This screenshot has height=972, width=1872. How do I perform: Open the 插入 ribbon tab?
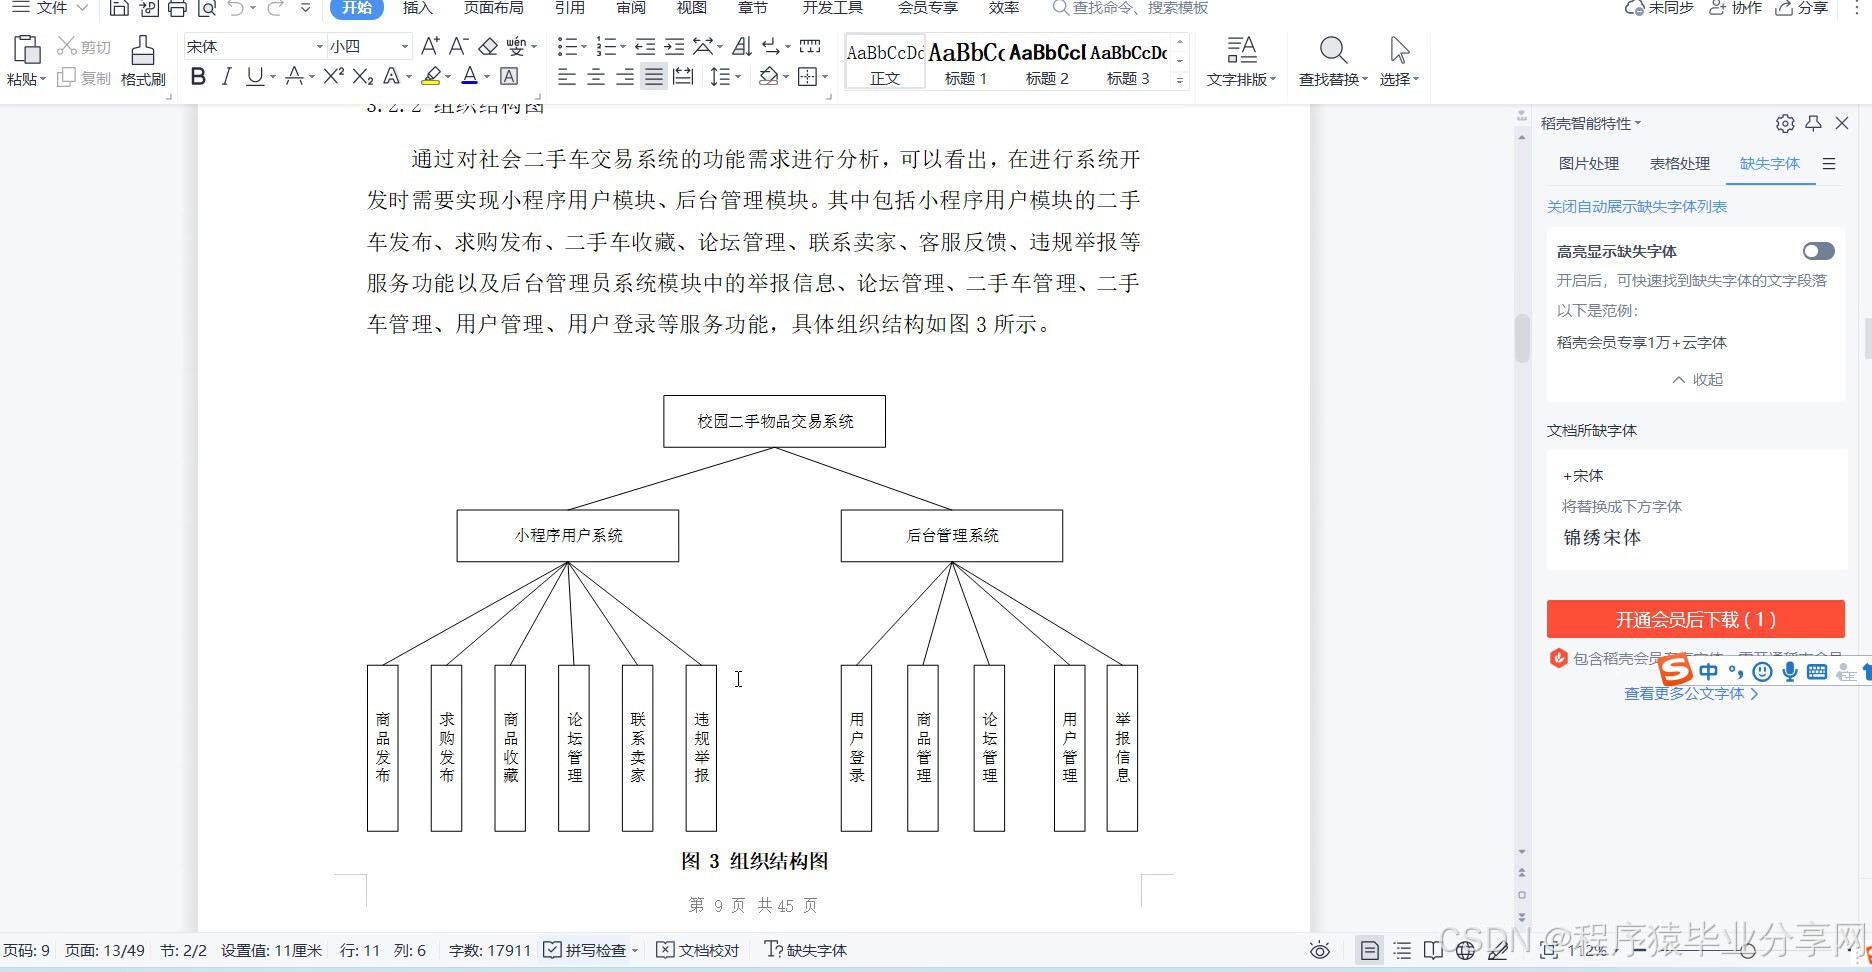[417, 8]
